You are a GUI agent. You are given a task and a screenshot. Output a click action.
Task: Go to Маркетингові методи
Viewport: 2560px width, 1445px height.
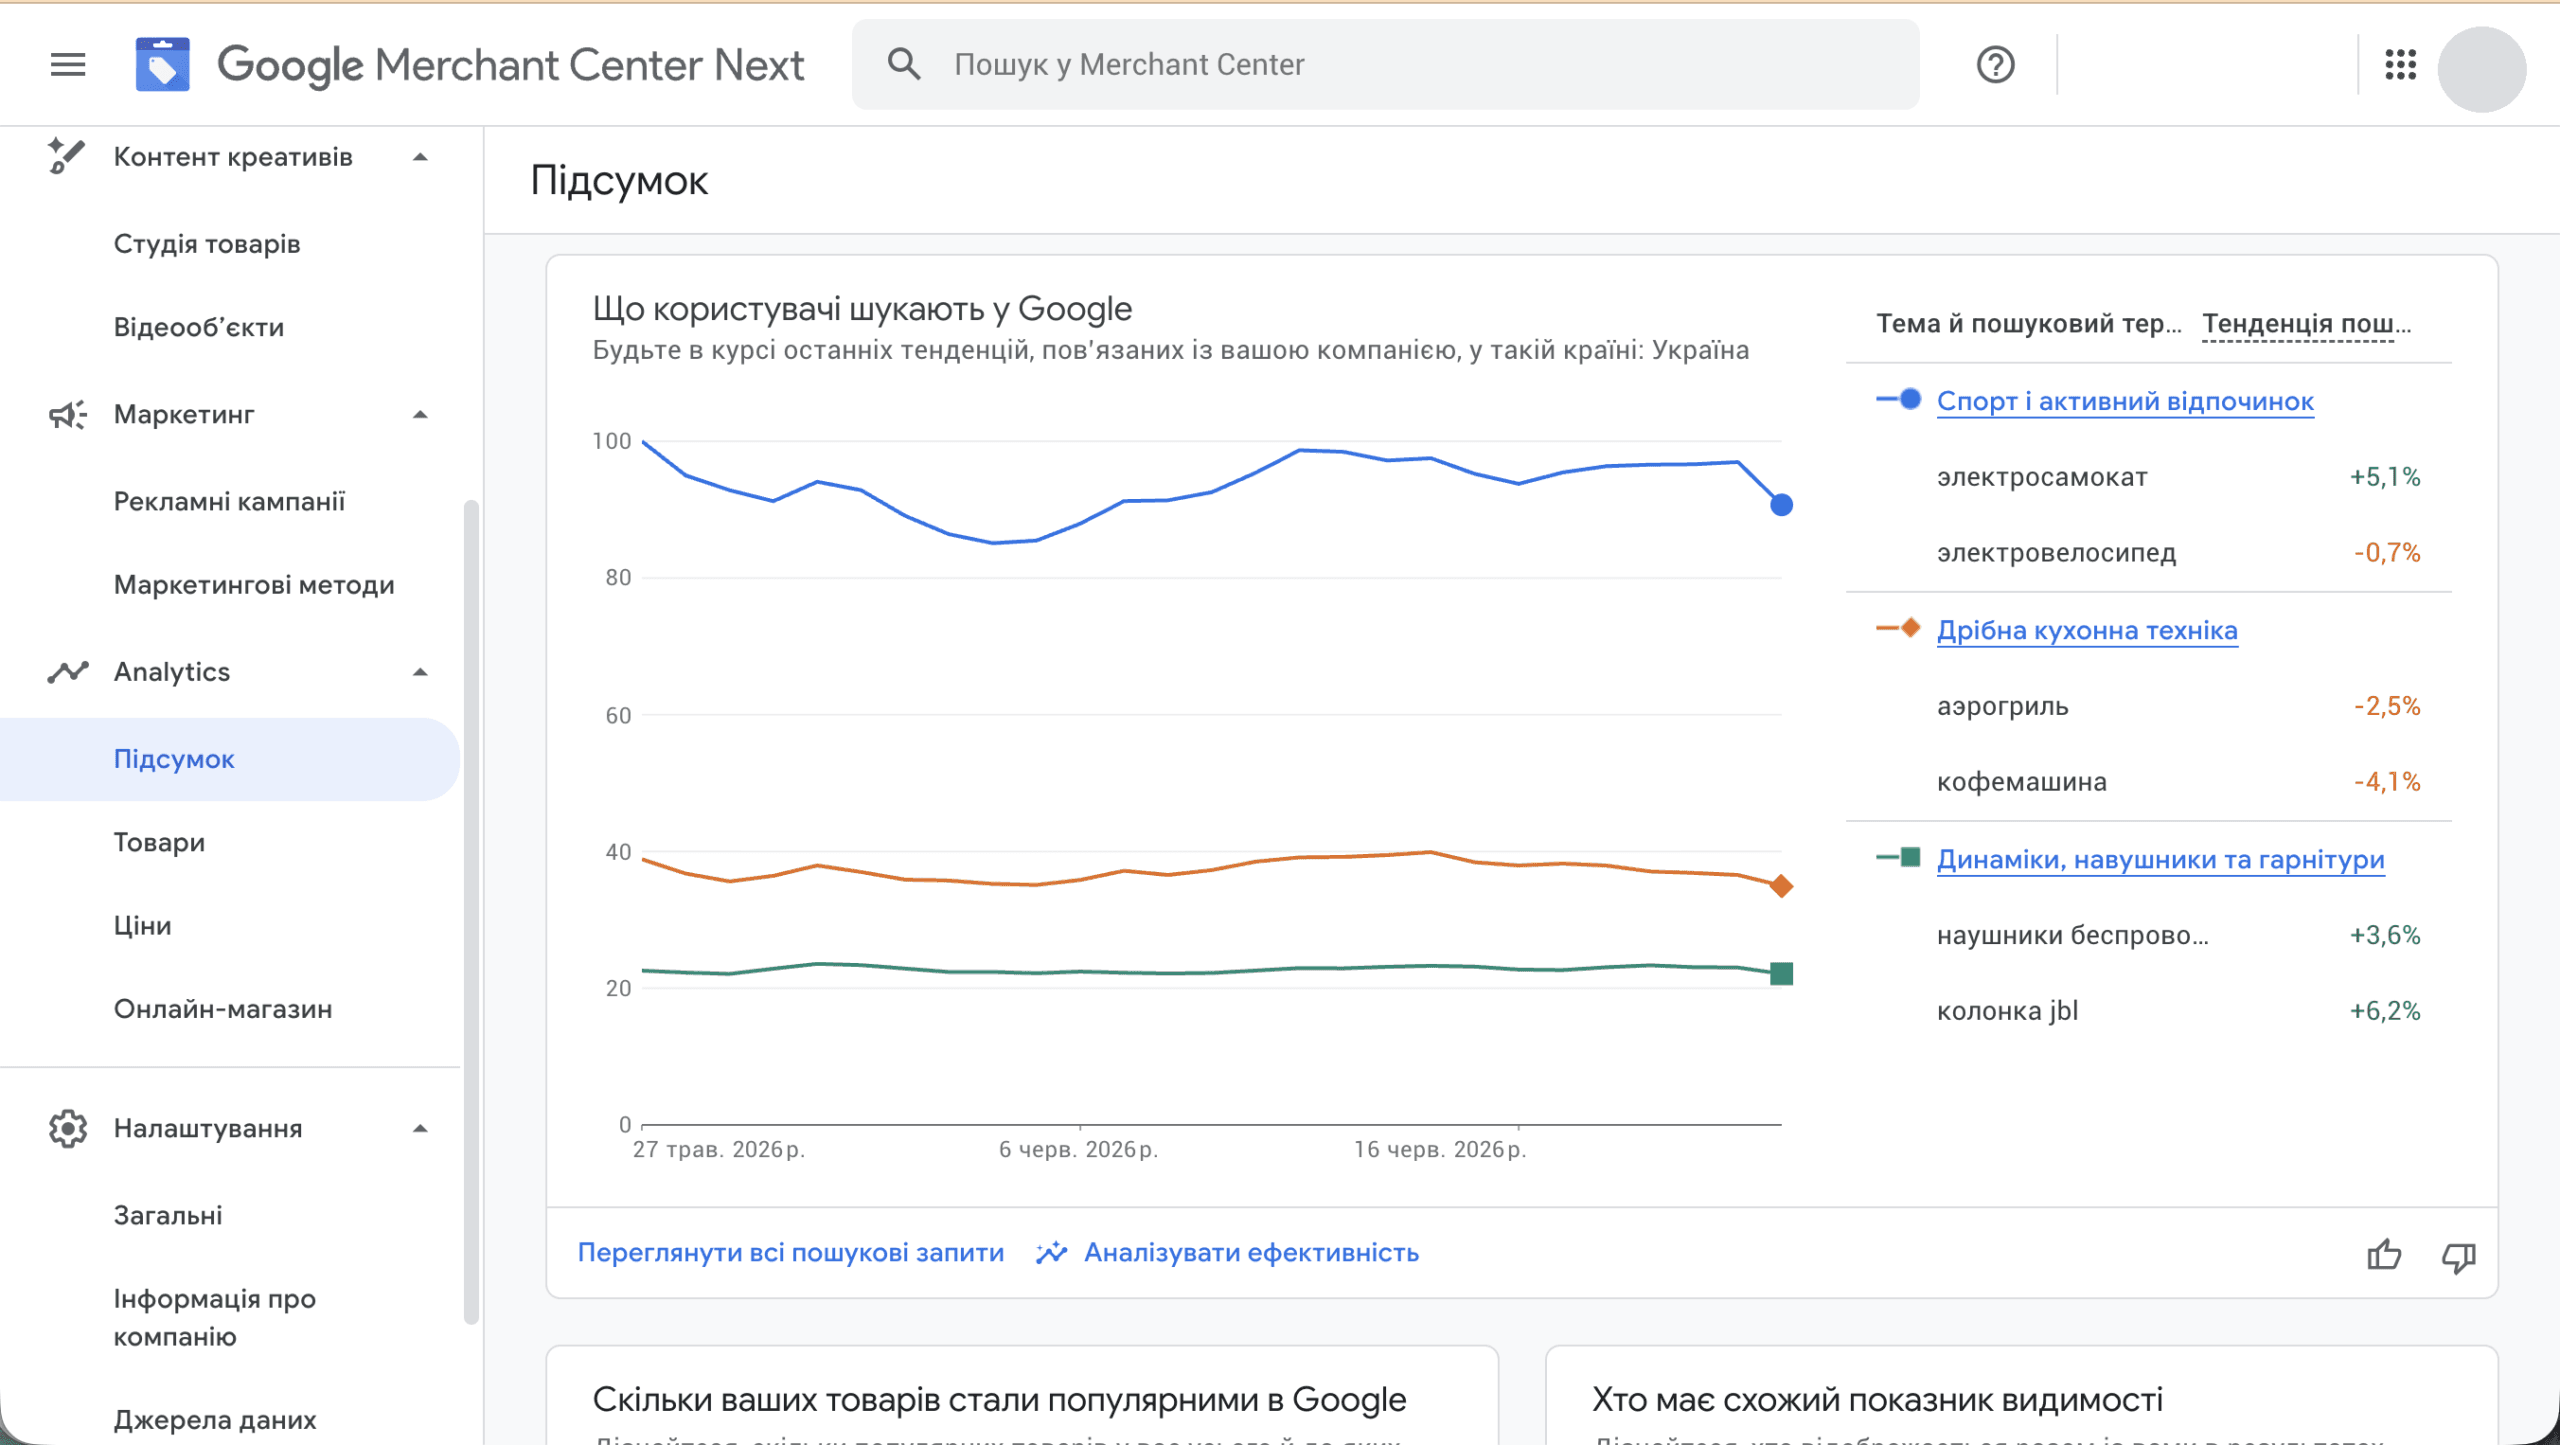pos(254,585)
